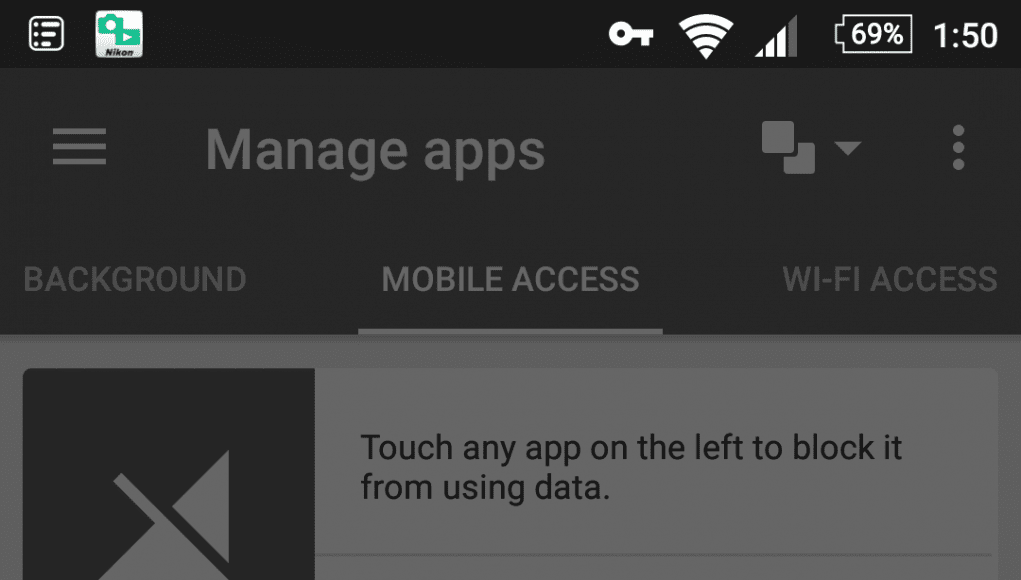Click the dark left panel of the tip card
1021x580 pixels.
coord(169,474)
